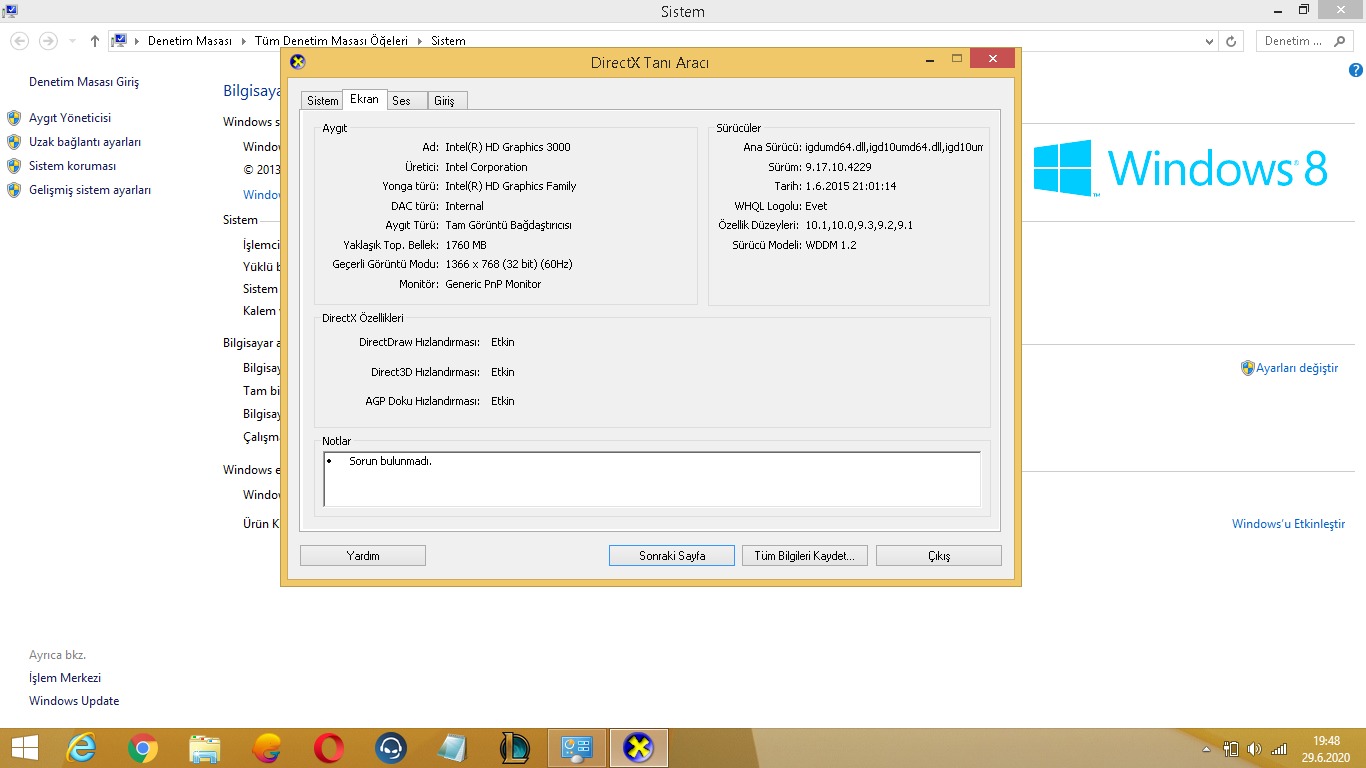Open the network signal tray icon
The height and width of the screenshot is (768, 1366).
[x=1279, y=749]
